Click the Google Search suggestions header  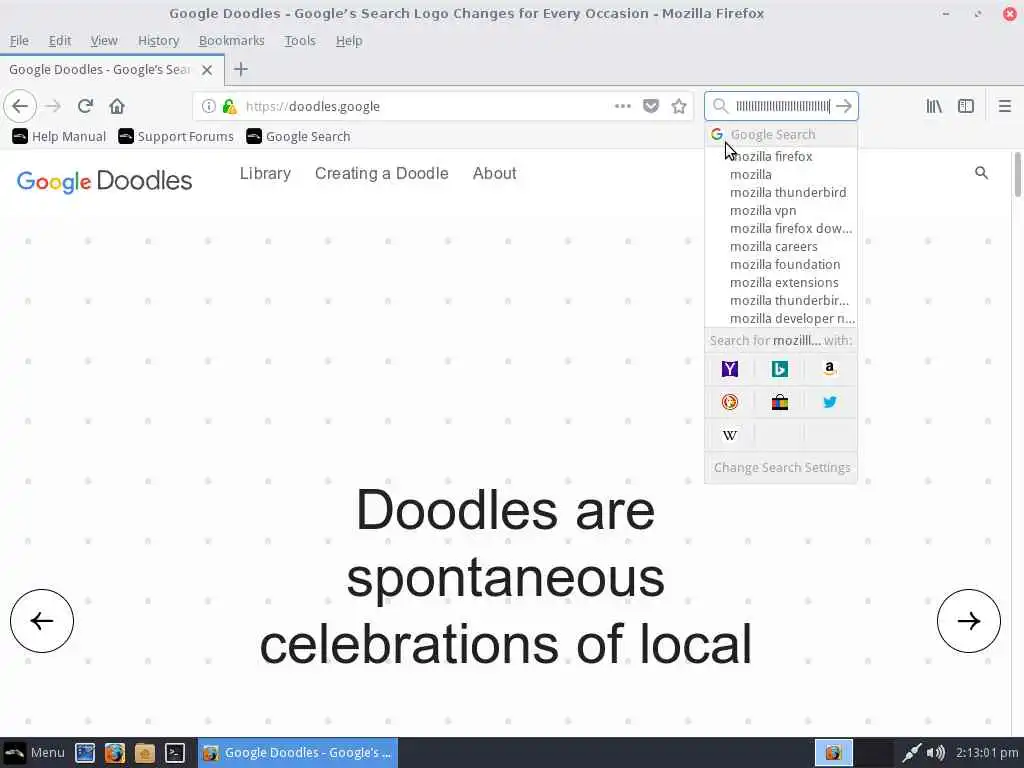(x=781, y=135)
